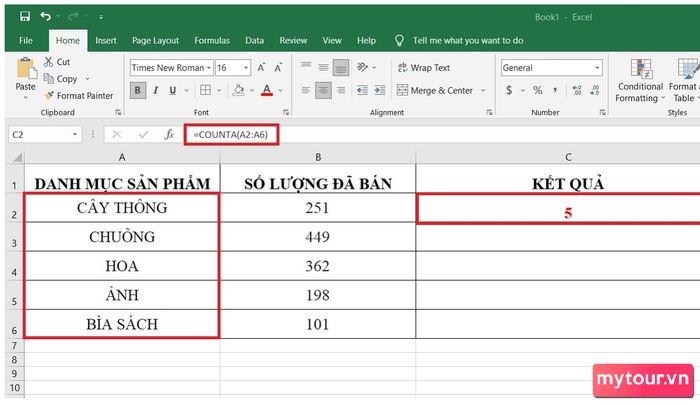Open Font group dialog launcher
Viewport: 700px width, 405px height.
click(286, 113)
